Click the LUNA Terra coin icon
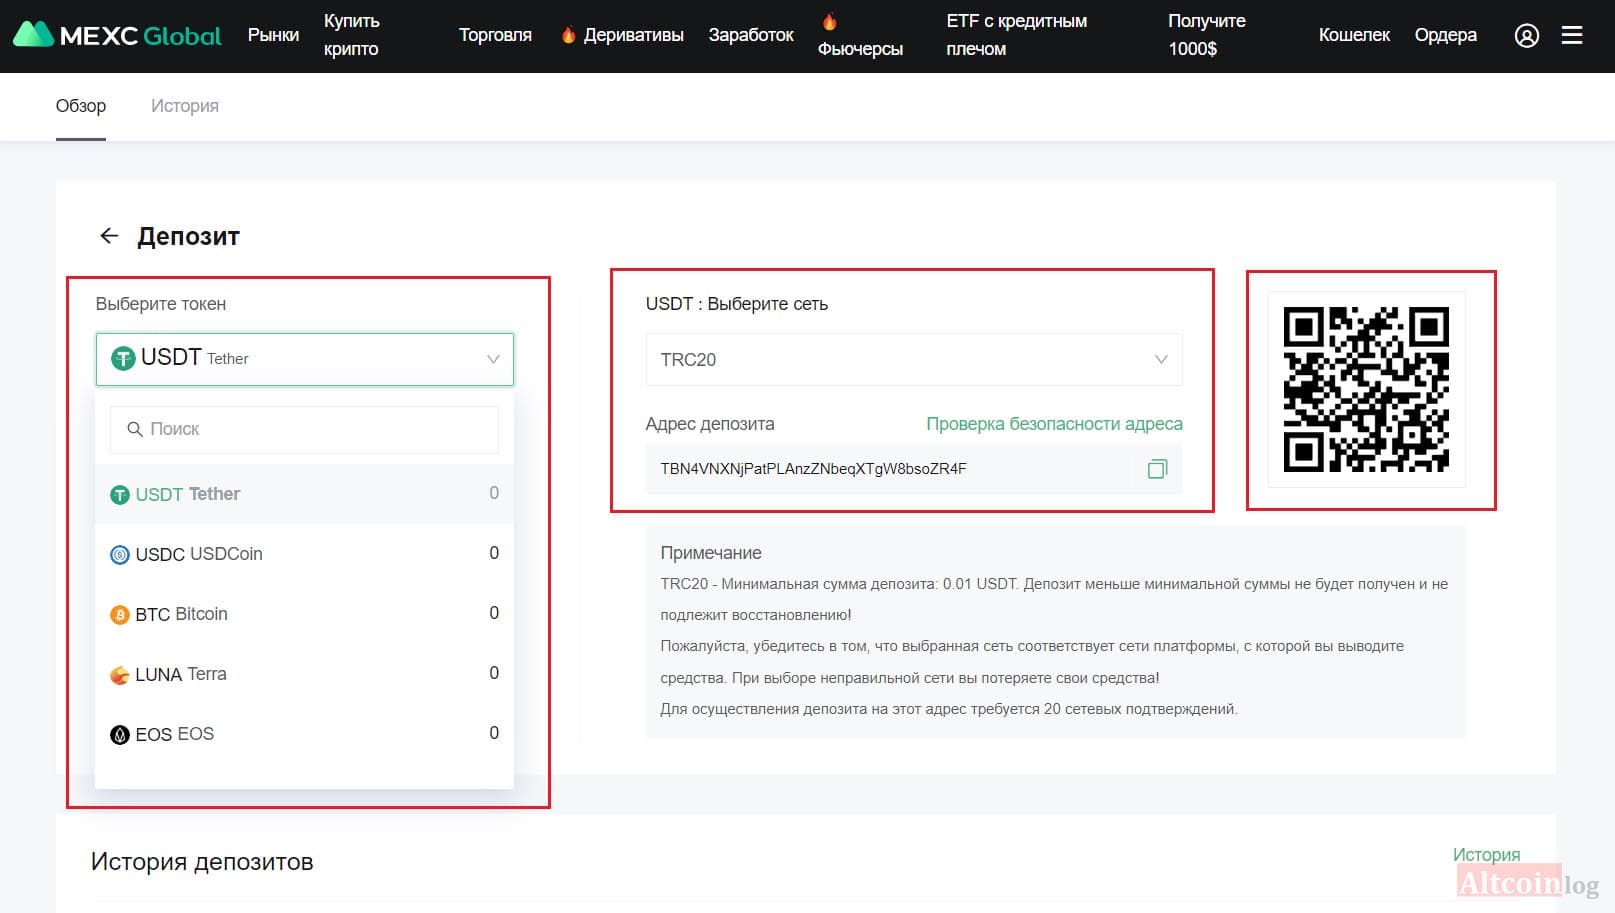Viewport: 1615px width, 913px height. pos(120,675)
